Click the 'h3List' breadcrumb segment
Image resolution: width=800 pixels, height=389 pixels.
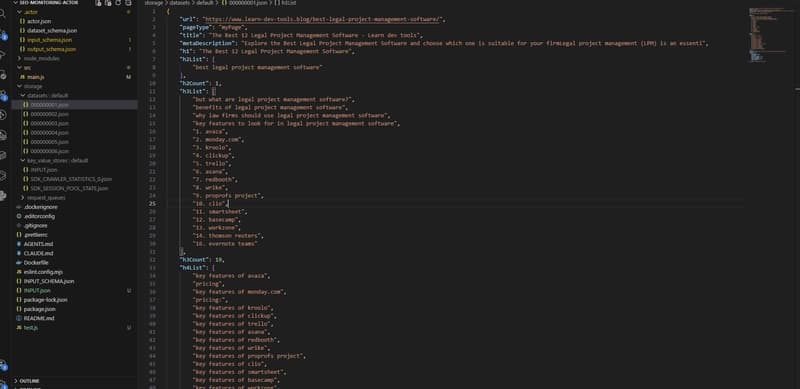285,3
